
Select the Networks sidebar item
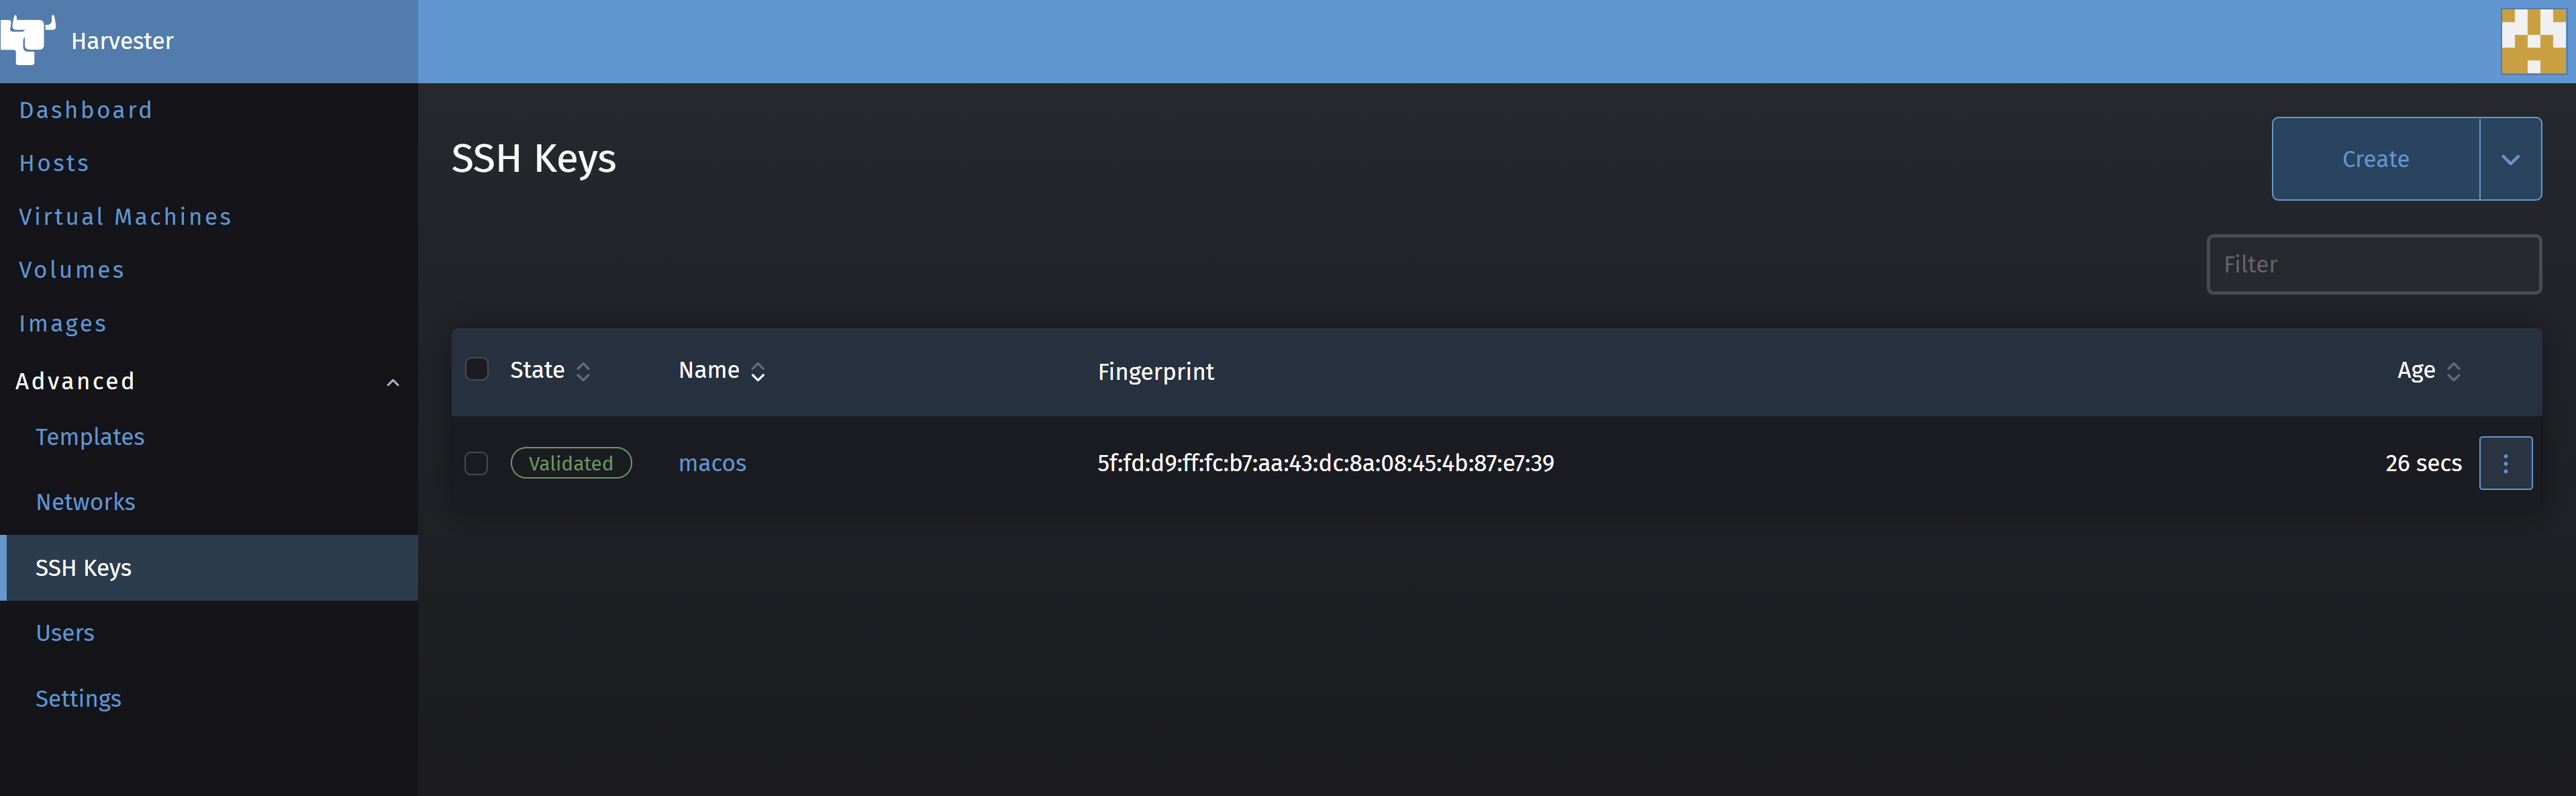point(85,502)
